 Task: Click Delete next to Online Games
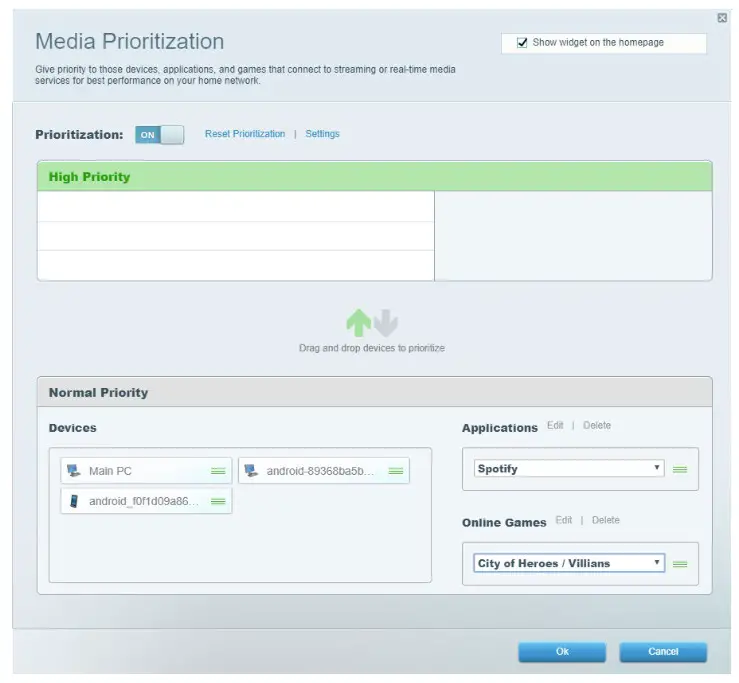click(x=606, y=520)
